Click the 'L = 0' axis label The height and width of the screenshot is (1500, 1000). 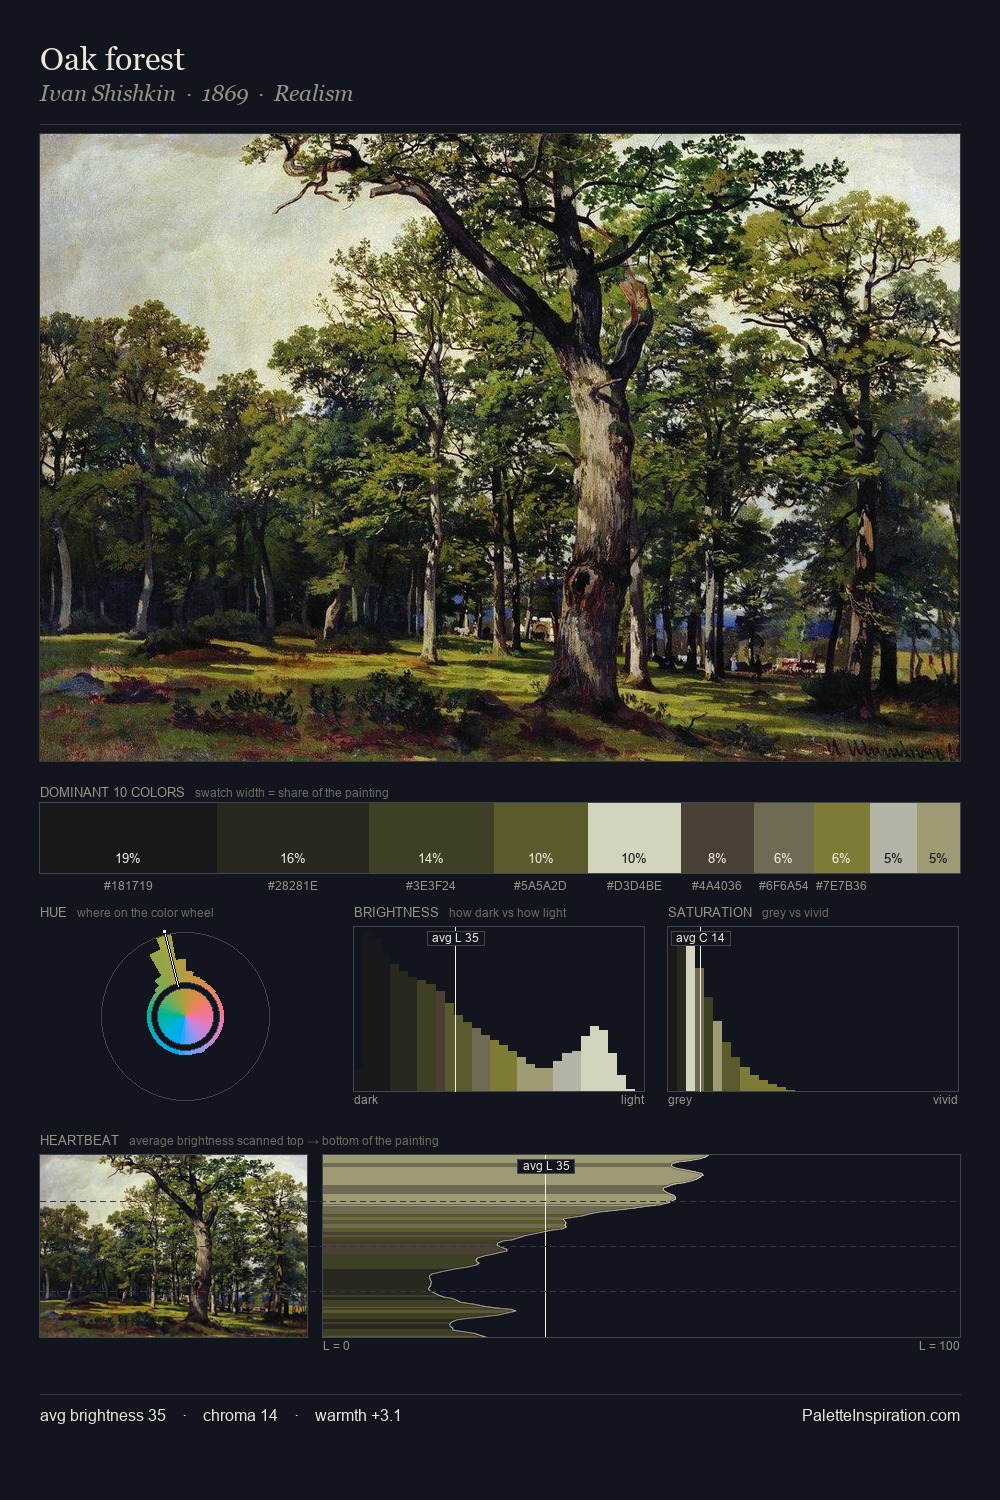[337, 1346]
